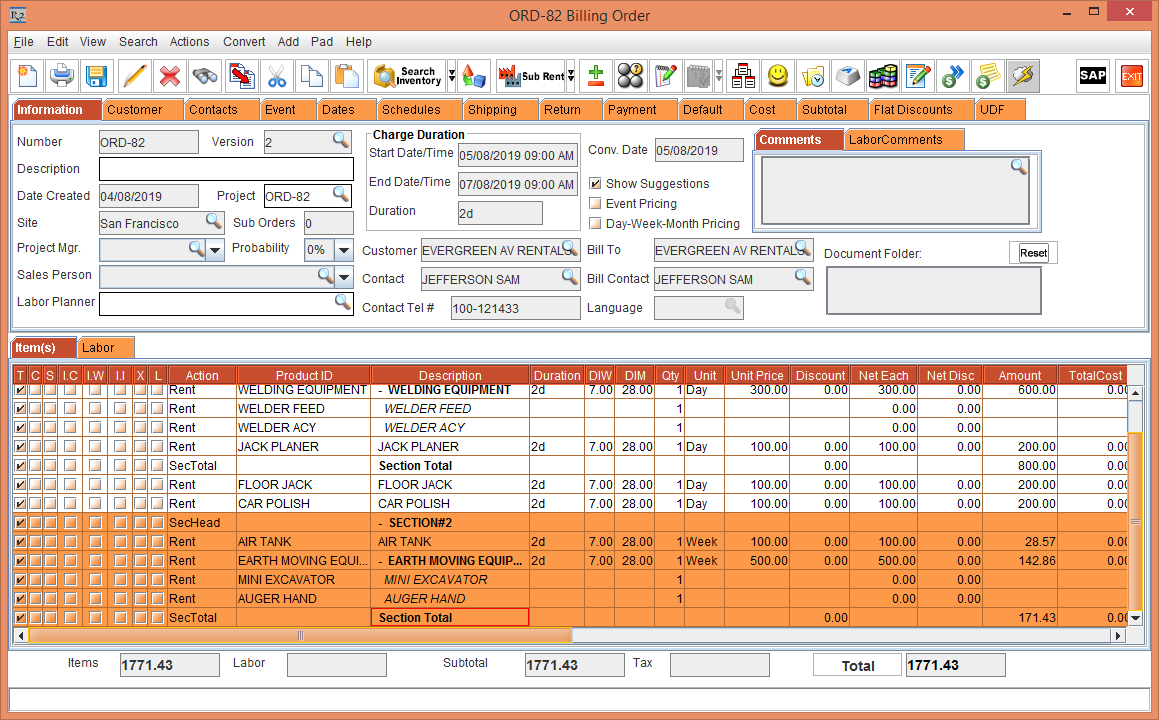Switch to the Flat Discounts tab

point(911,110)
